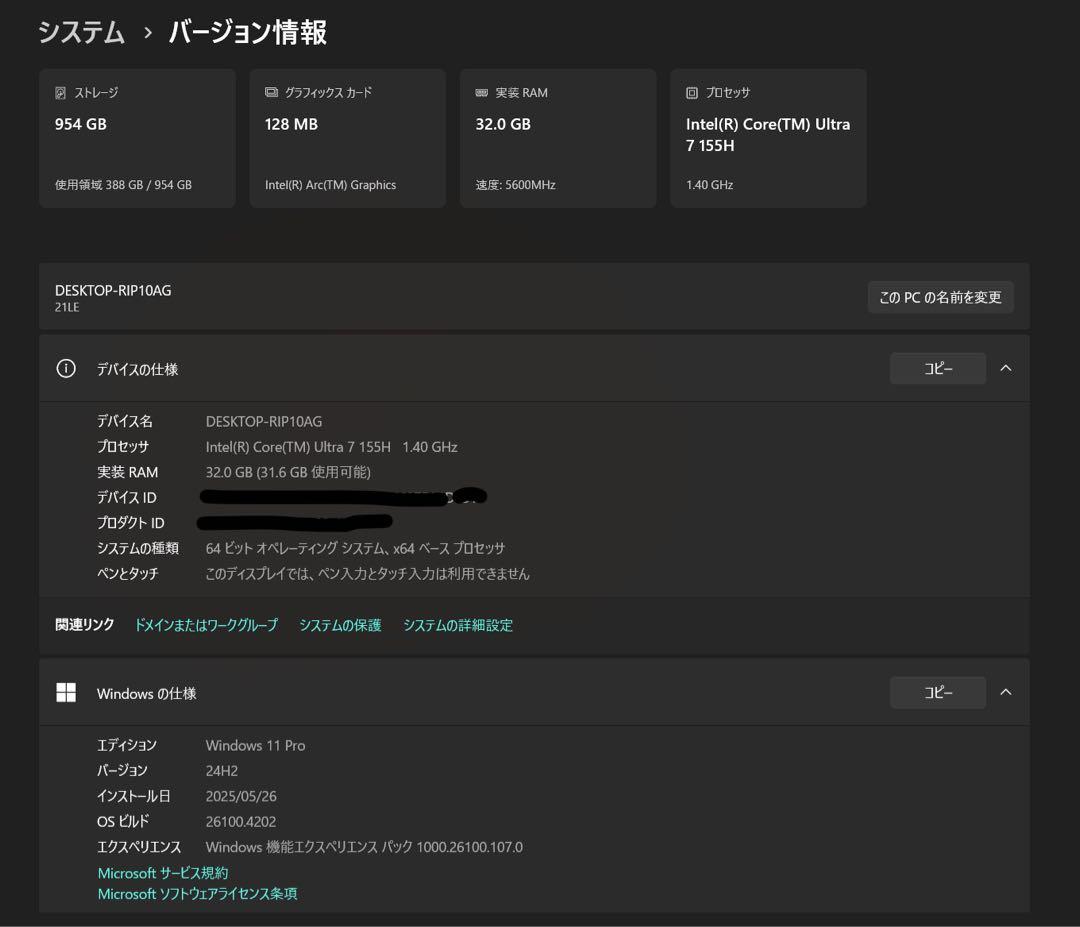Select the Intel Core Ultra 7 processor card
The height and width of the screenshot is (927, 1080).
(767, 138)
